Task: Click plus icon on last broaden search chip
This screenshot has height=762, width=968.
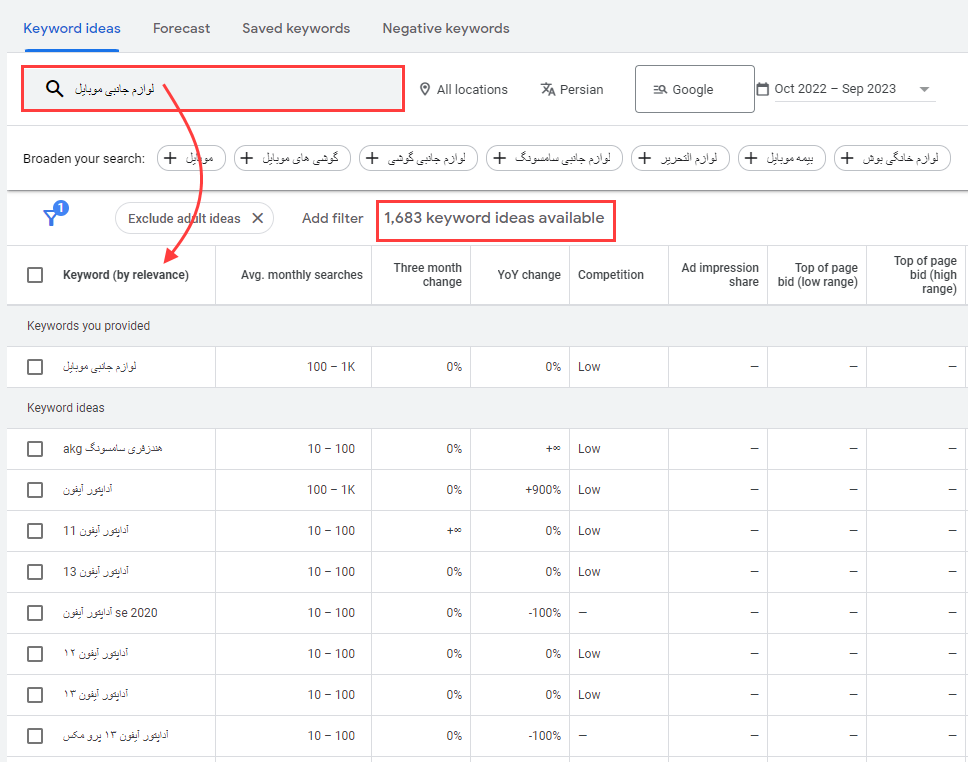Action: click(x=848, y=158)
